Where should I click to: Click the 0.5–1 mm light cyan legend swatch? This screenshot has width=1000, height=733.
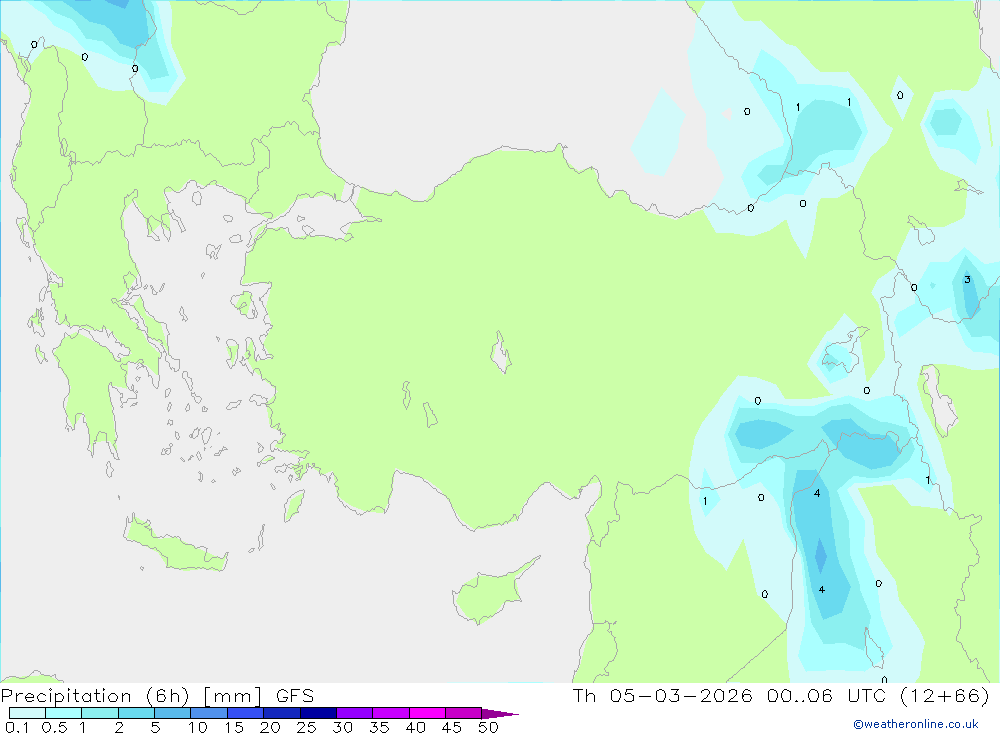[63, 713]
